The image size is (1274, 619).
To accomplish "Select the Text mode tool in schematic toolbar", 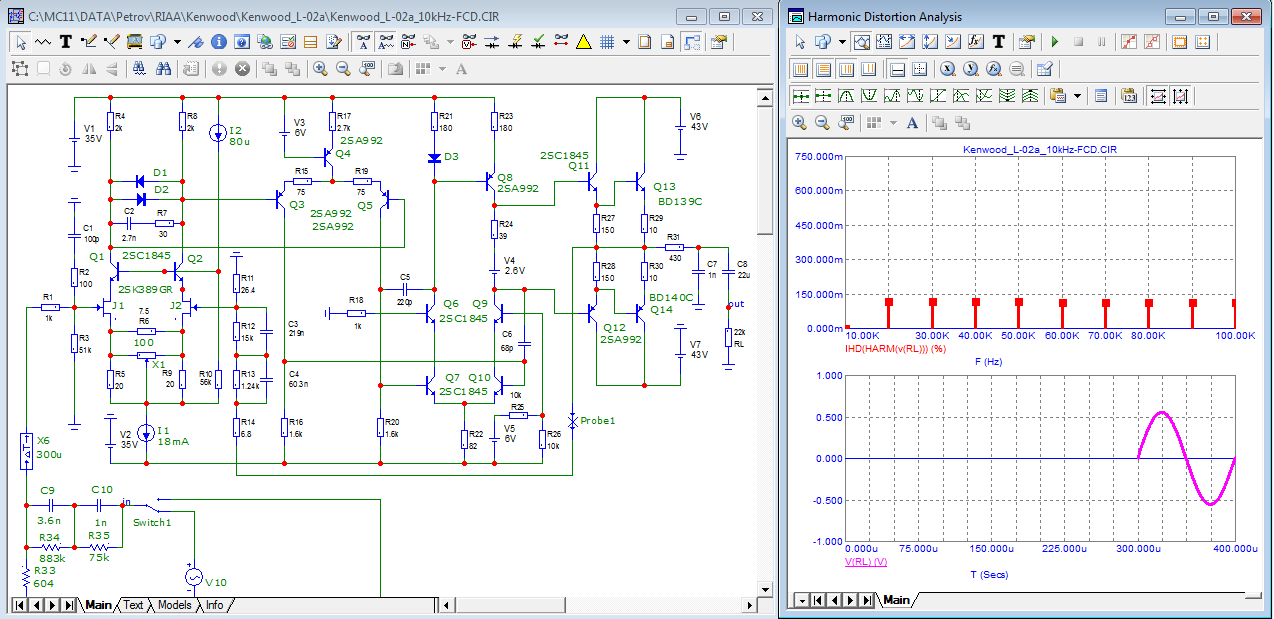I will pyautogui.click(x=66, y=42).
